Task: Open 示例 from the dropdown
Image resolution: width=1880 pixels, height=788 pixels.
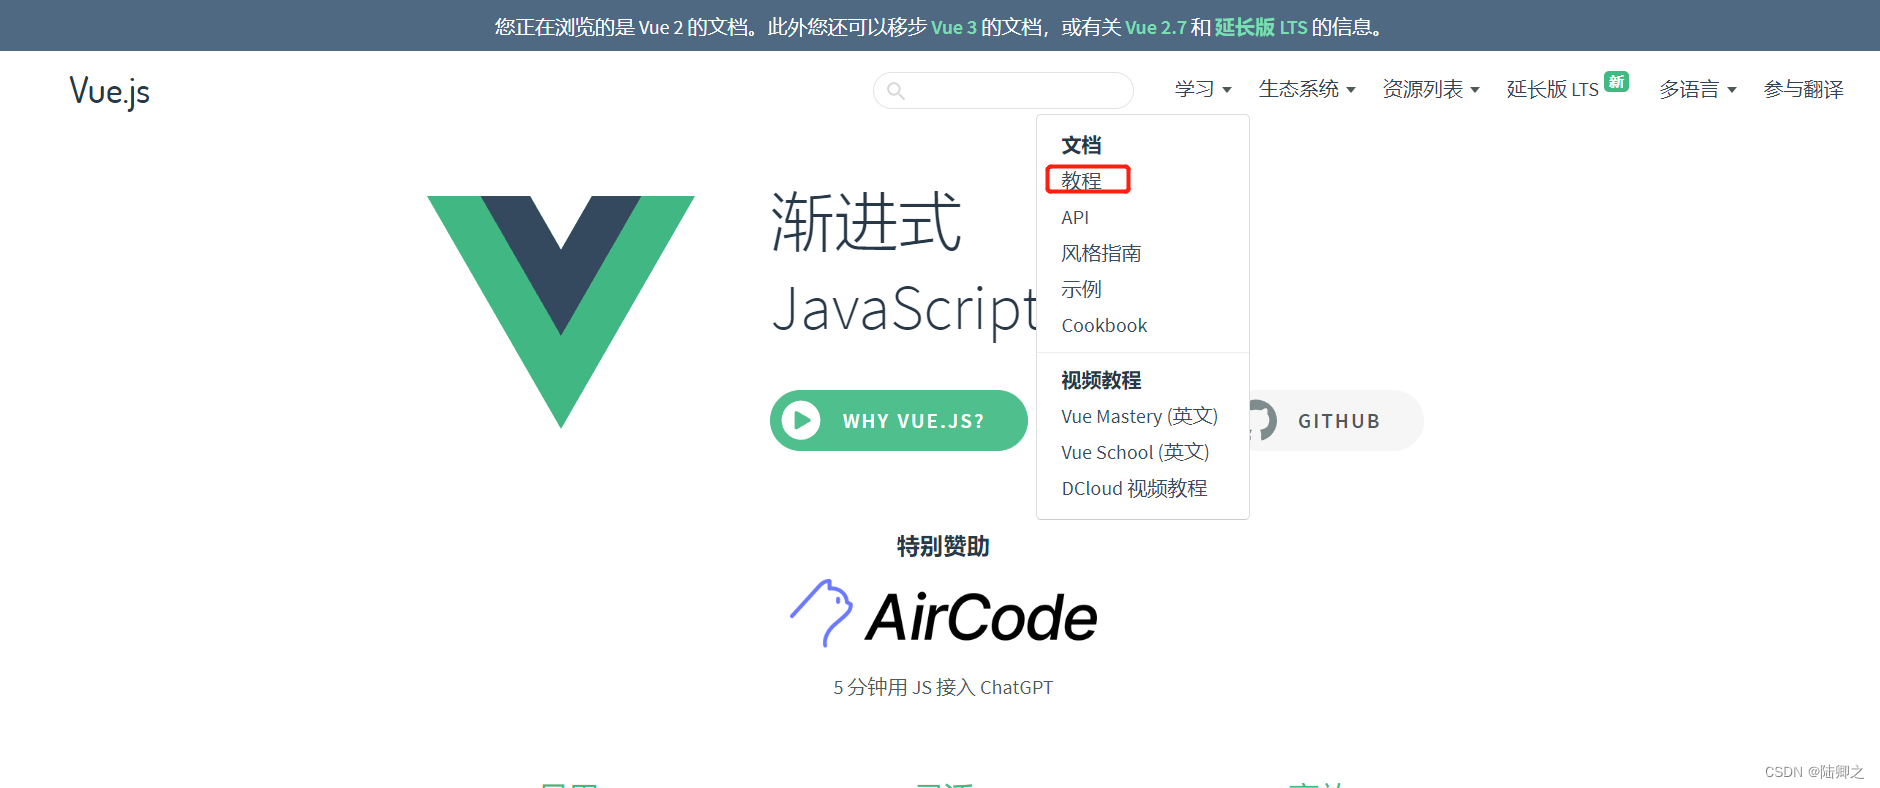Action: (1081, 289)
